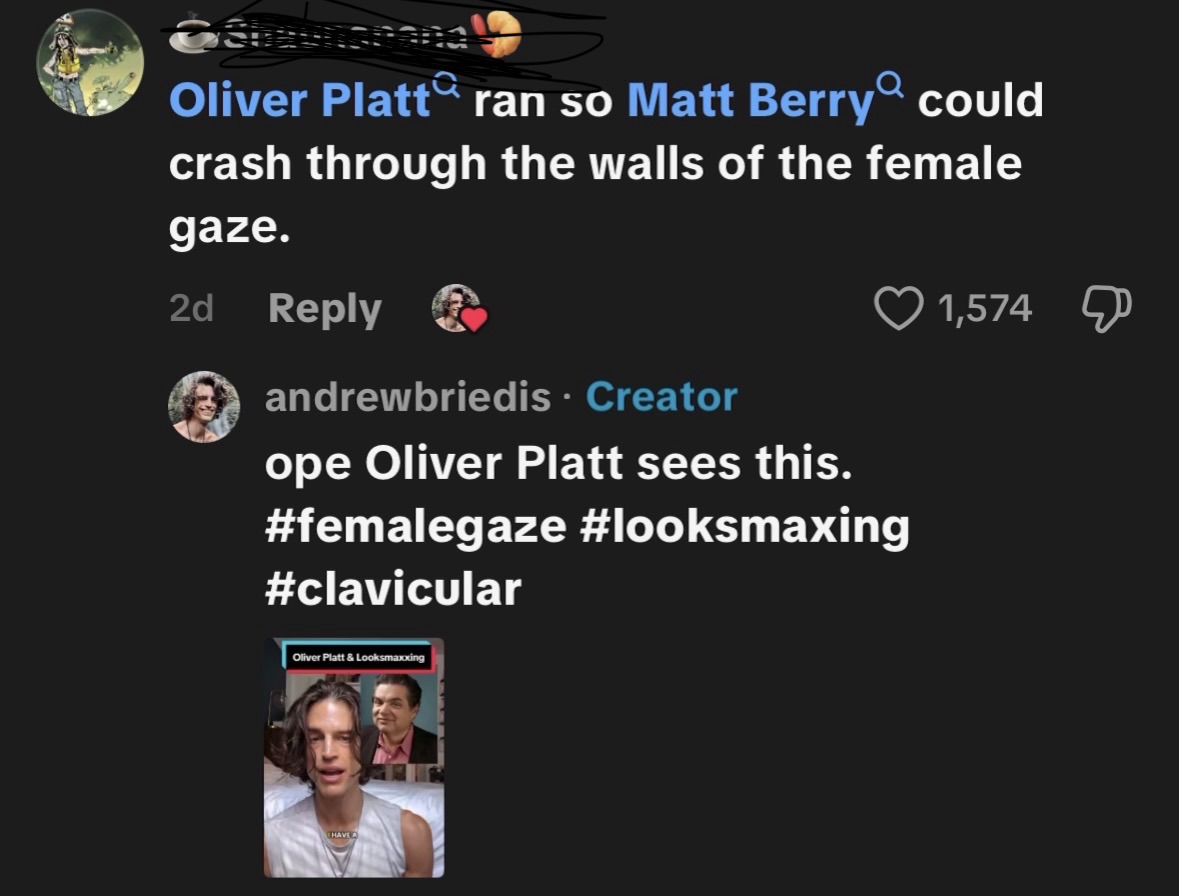Open the #femalegaze hashtag

point(415,527)
